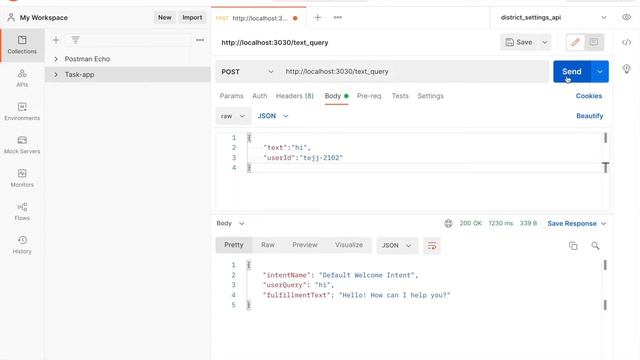Switch to the Pre-req. tab

coord(370,96)
